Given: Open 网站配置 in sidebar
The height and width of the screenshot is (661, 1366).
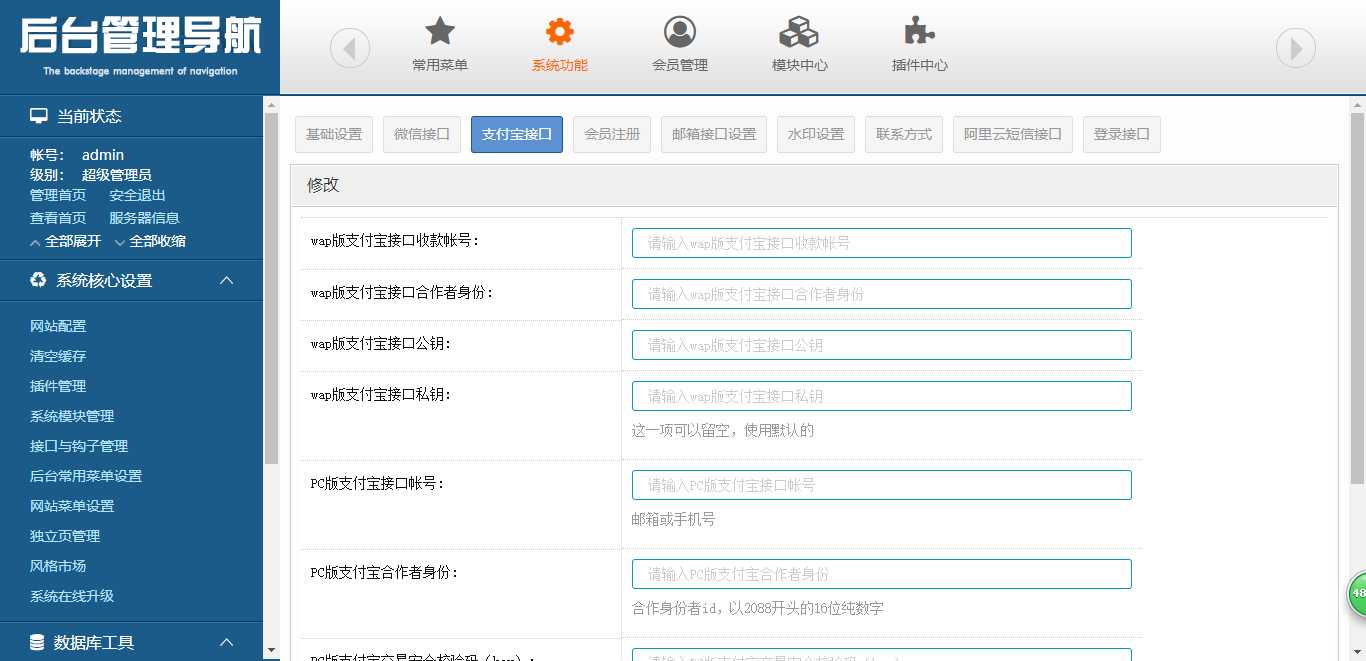Looking at the screenshot, I should [x=58, y=326].
